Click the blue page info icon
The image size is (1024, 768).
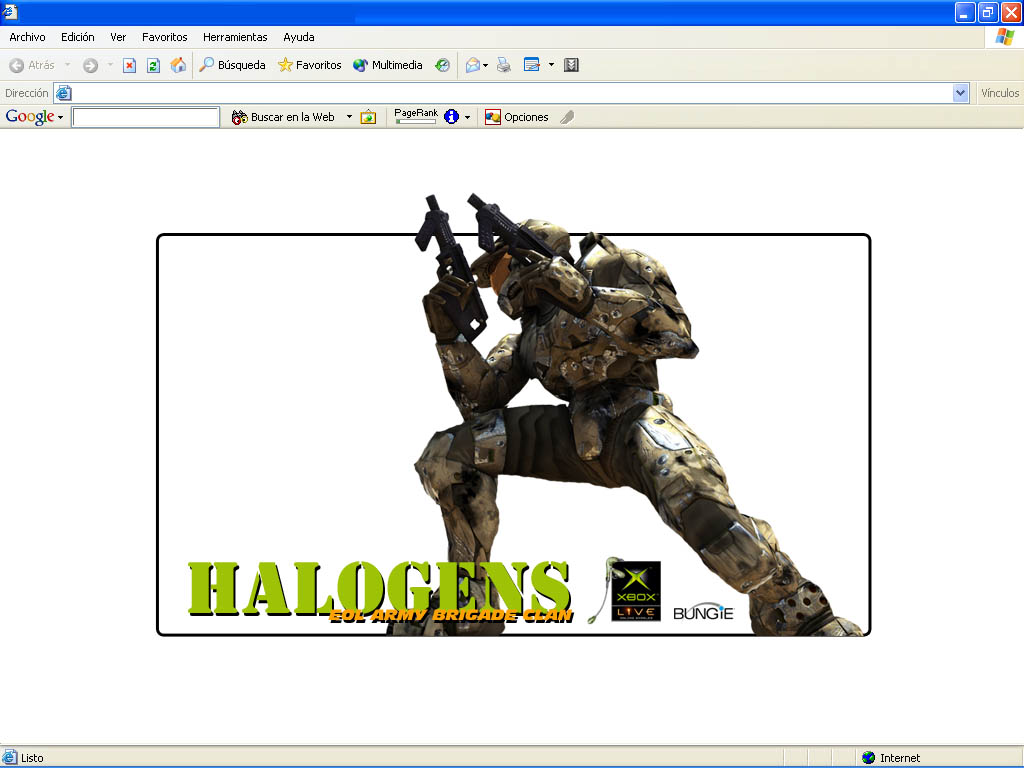click(452, 117)
